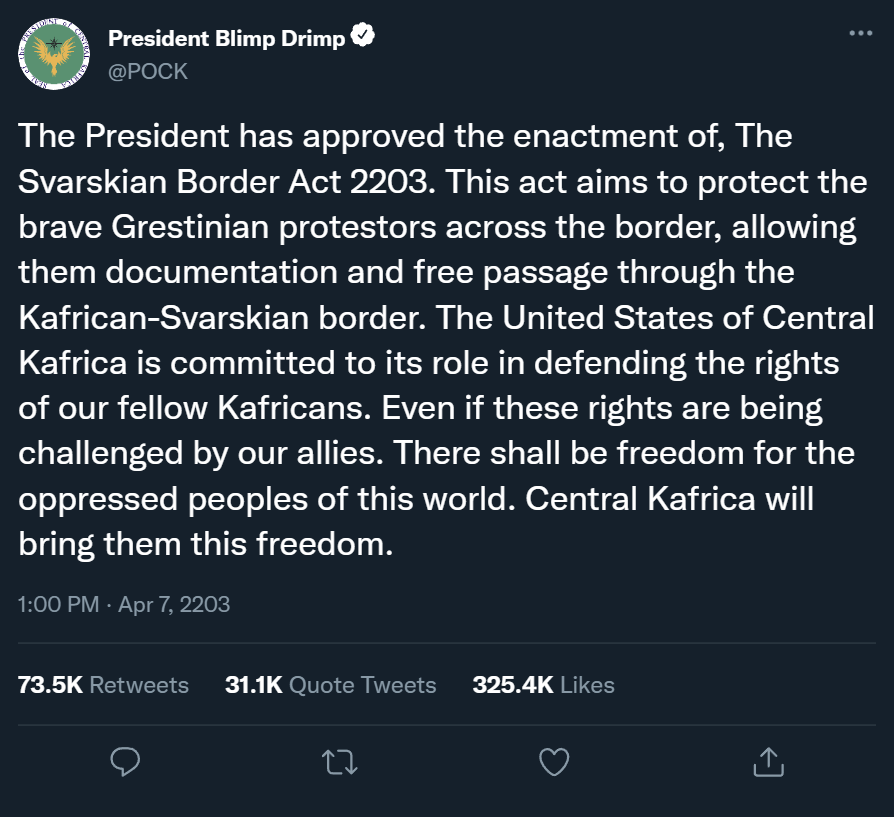Like the tweet with the heart icon
894x817 pixels.
click(553, 761)
